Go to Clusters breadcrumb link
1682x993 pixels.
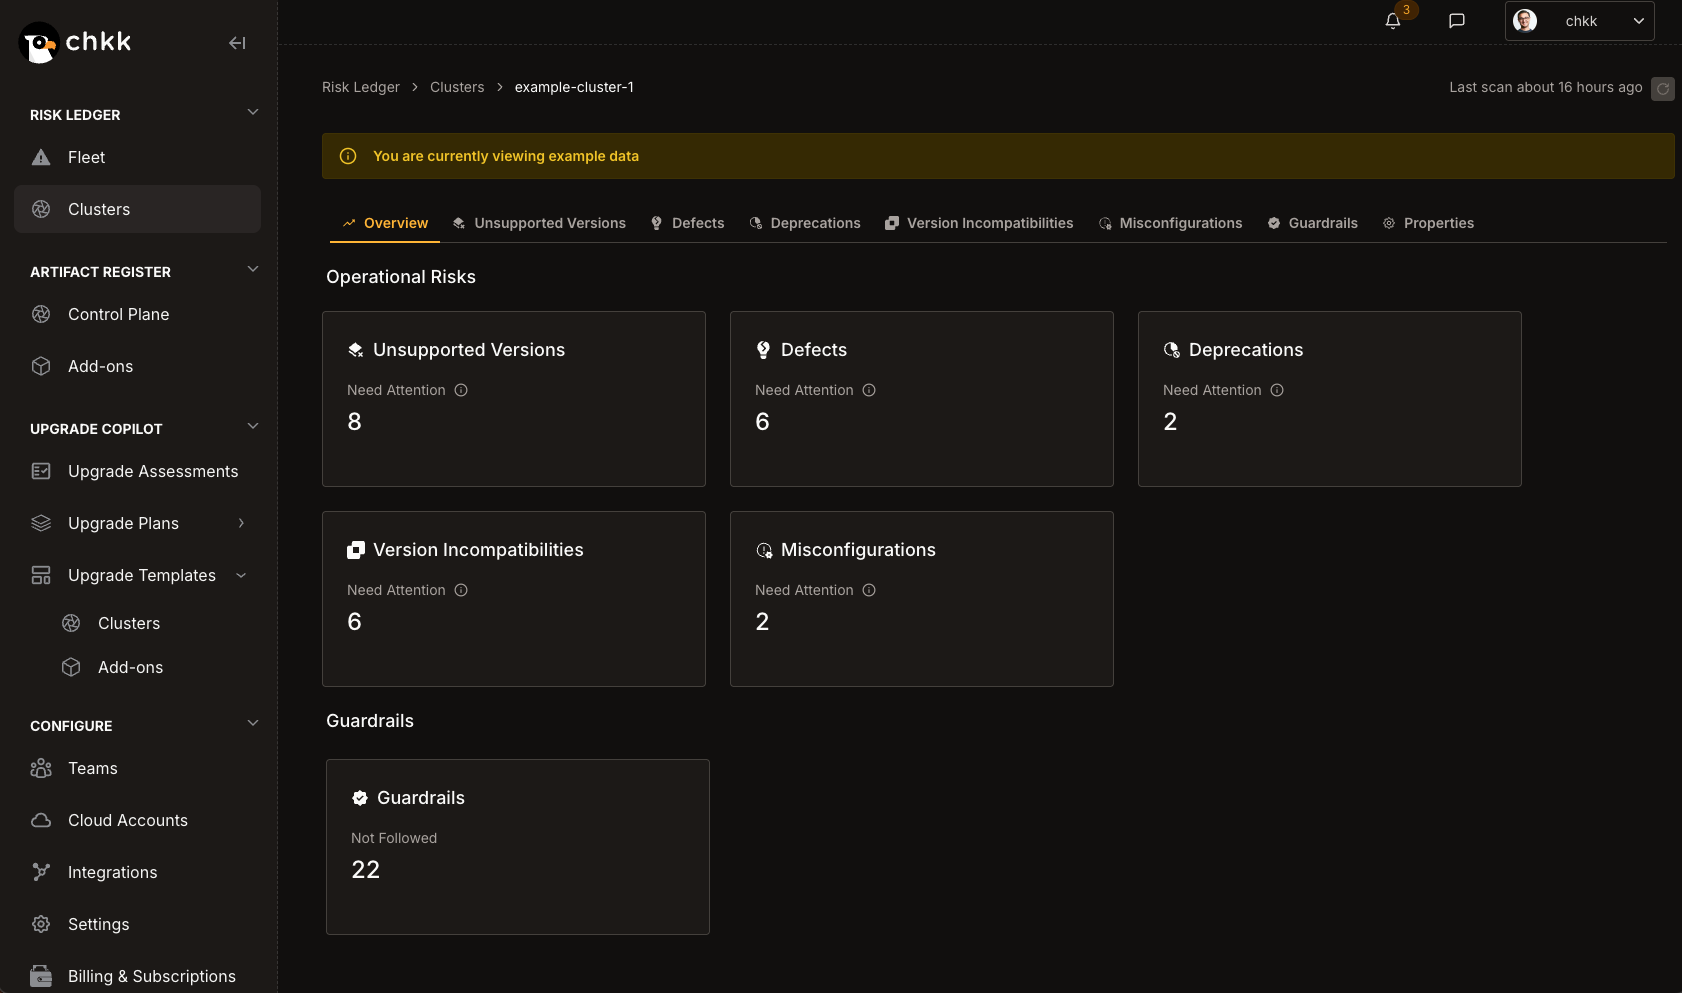457,87
